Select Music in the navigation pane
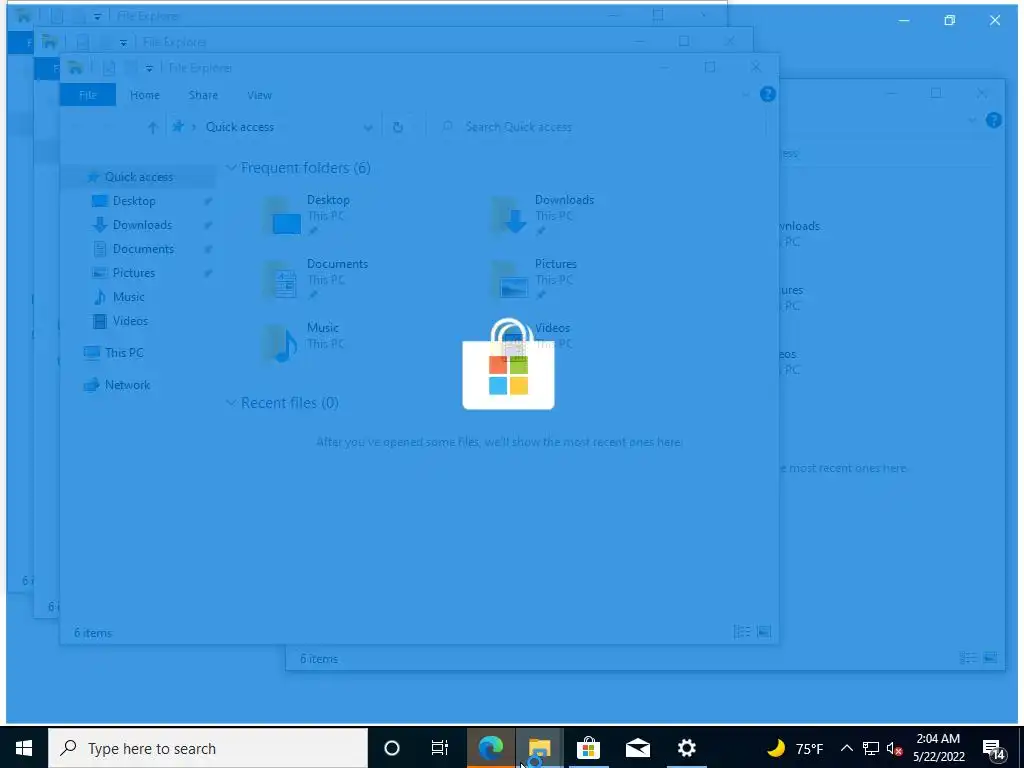The width and height of the screenshot is (1024, 768). [128, 297]
